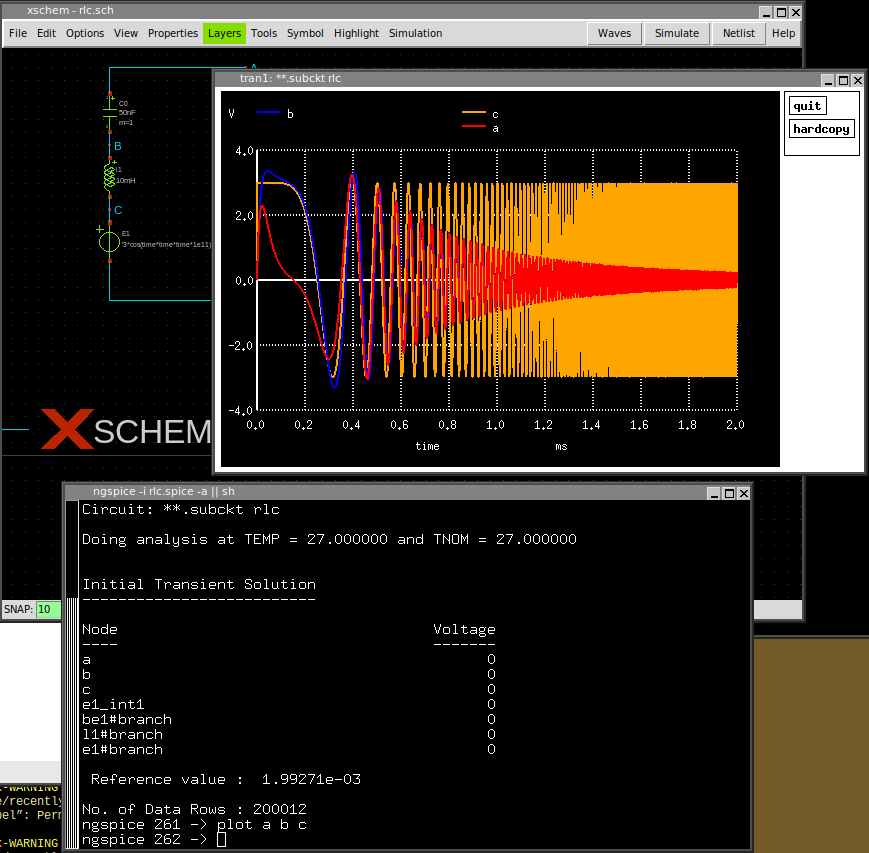
Task: Click the blue legend line for b
Action: coord(269,114)
